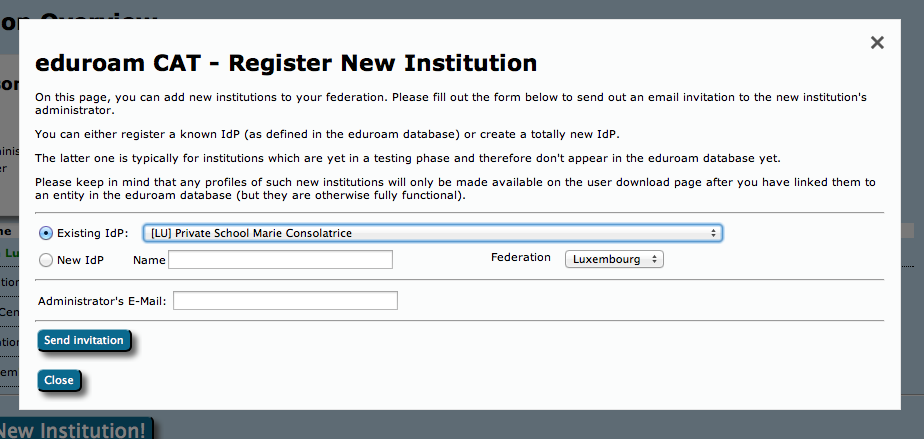Click the blue Close button
The image size is (924, 439).
click(x=59, y=380)
